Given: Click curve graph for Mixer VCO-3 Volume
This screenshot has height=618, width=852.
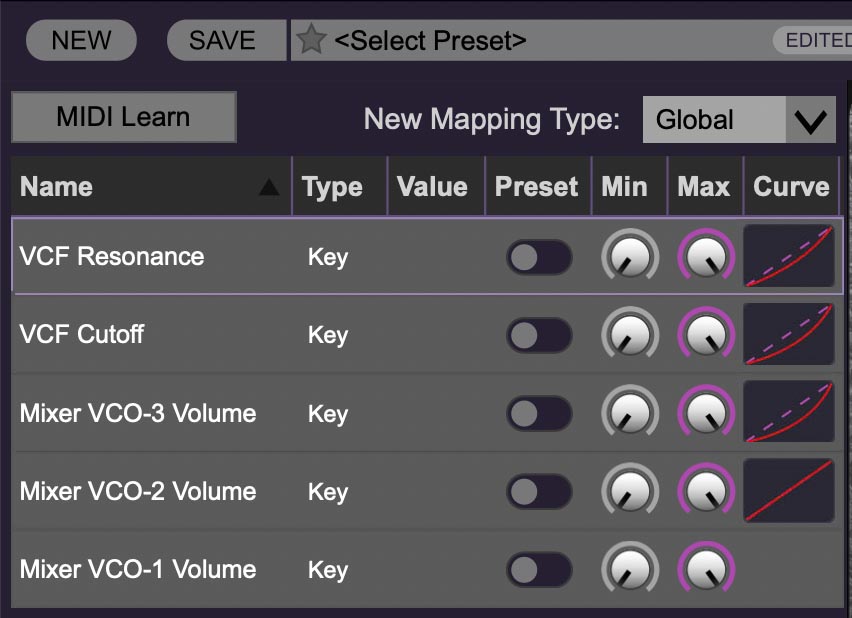Looking at the screenshot, I should [789, 413].
